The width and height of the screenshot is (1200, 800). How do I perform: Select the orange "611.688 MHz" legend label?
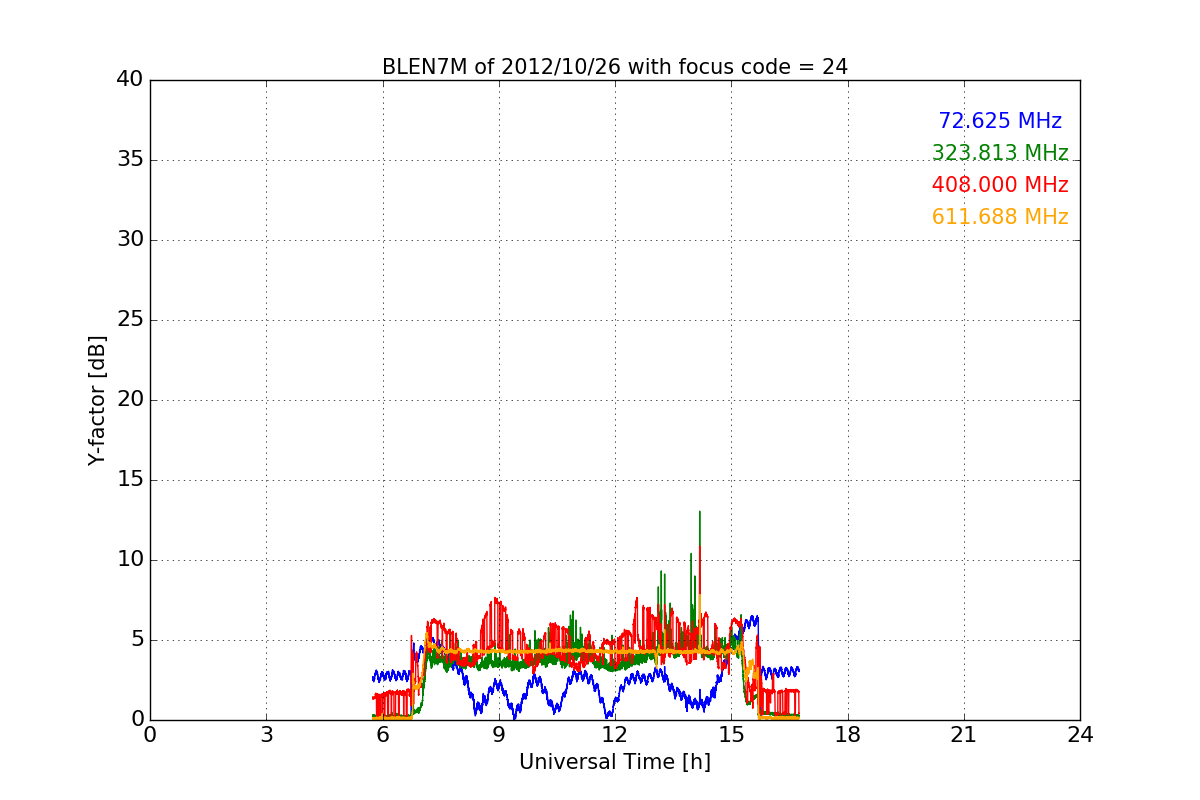pos(1000,217)
